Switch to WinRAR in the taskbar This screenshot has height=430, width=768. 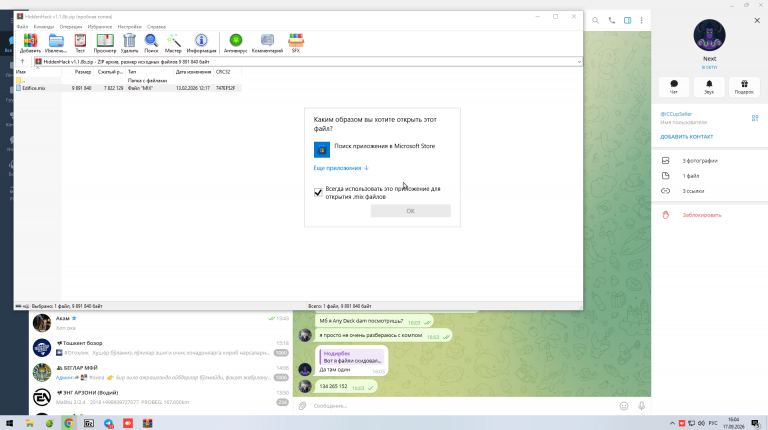(x=147, y=423)
